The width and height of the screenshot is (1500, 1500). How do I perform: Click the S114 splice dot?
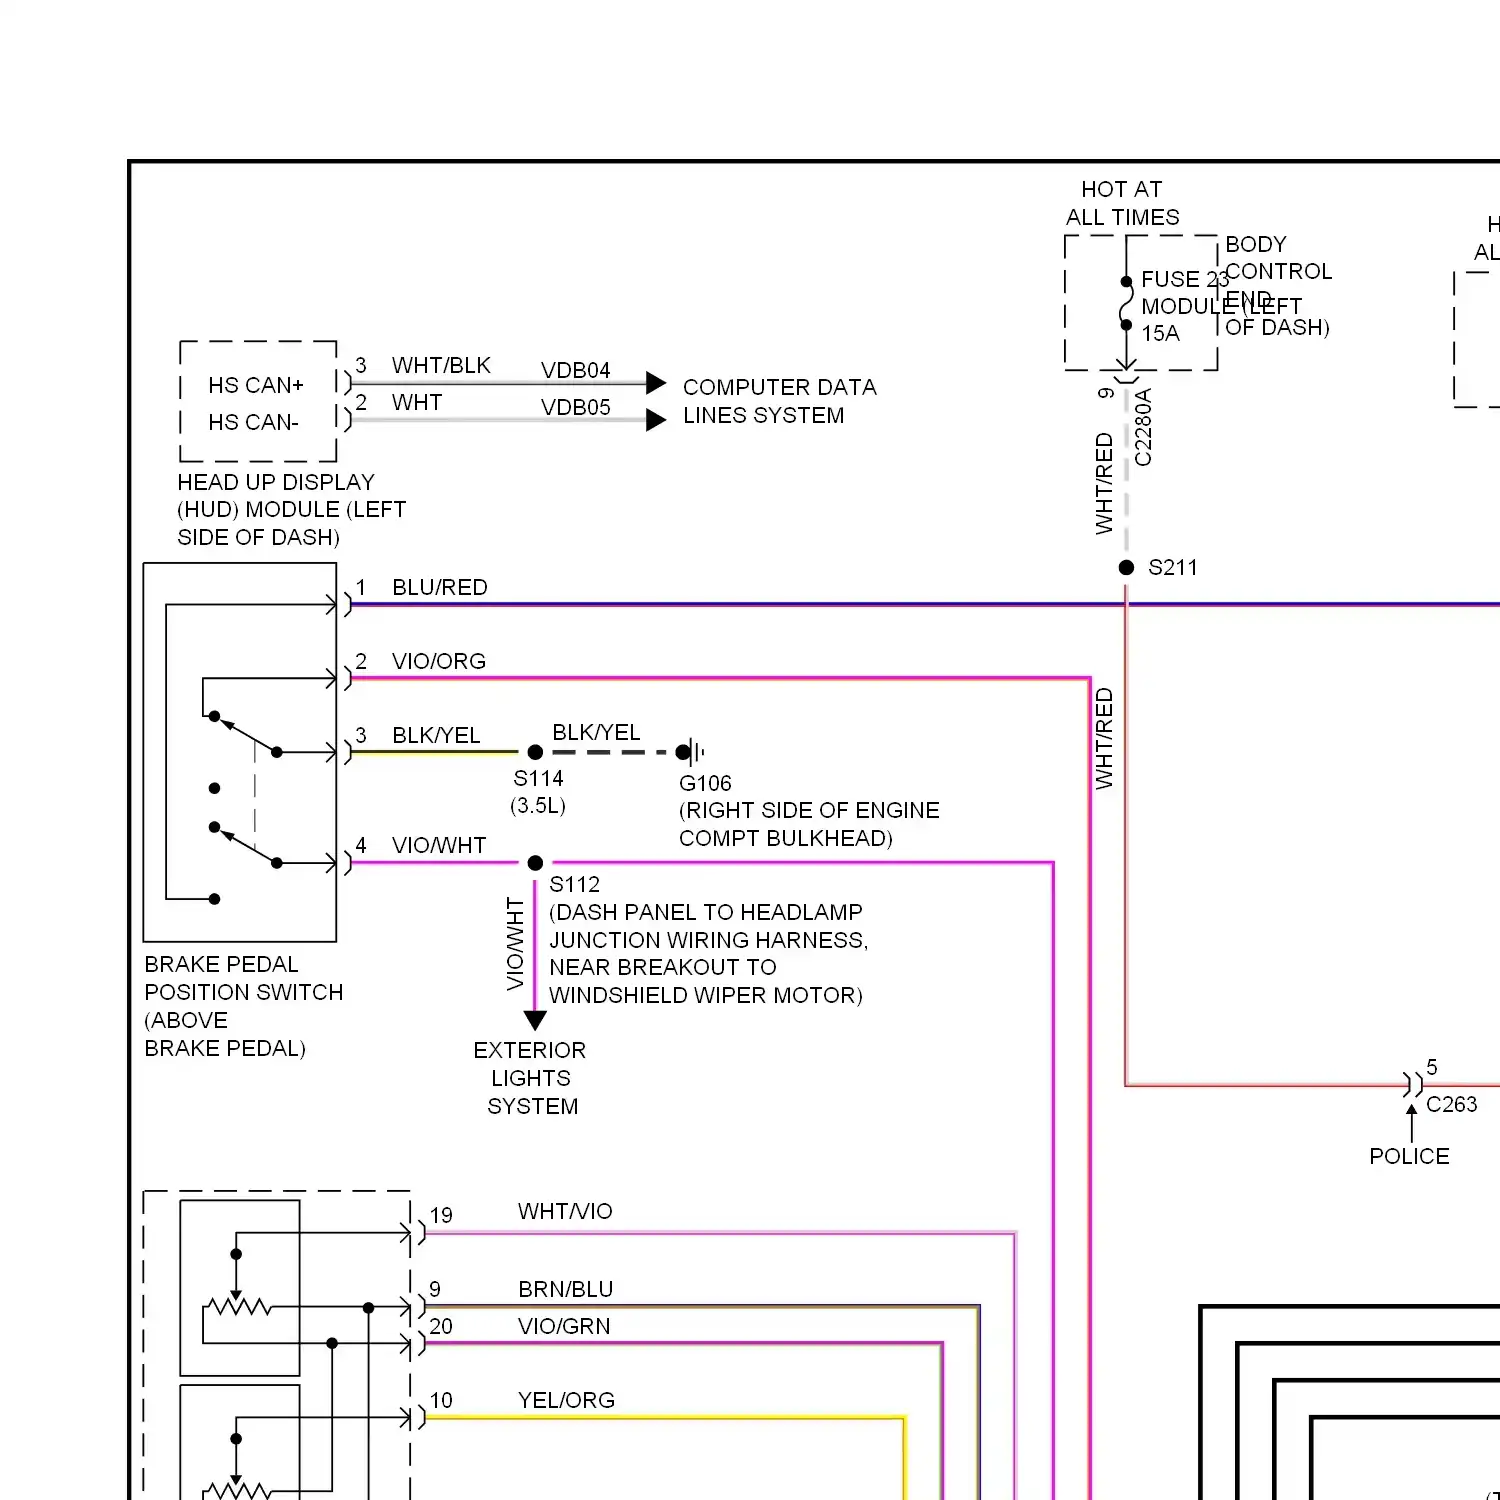pos(535,752)
